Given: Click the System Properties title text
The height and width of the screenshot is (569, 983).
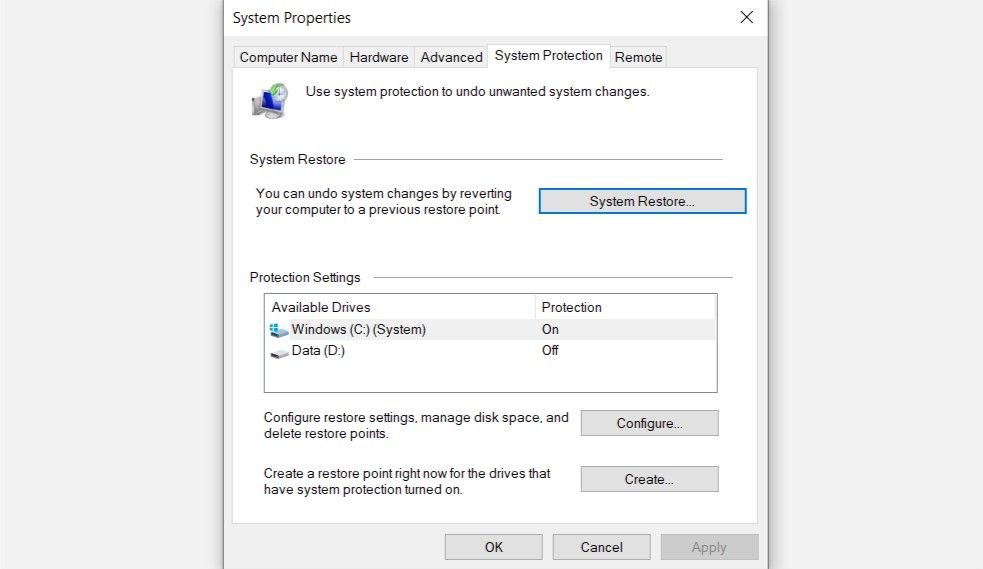Looking at the screenshot, I should (x=292, y=18).
